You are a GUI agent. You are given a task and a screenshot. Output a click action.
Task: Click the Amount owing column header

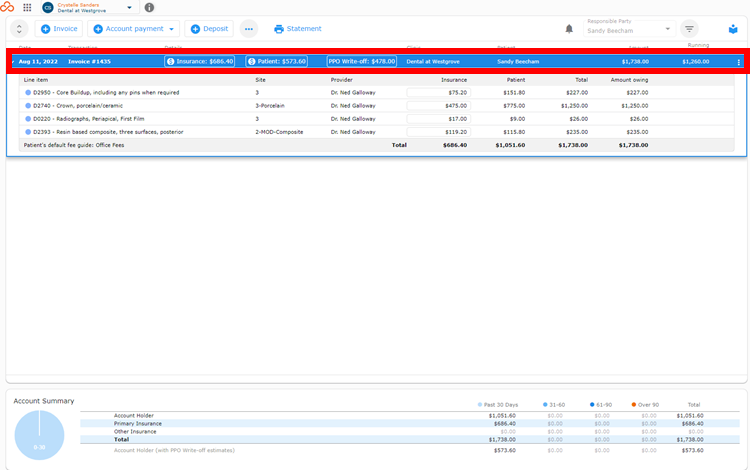click(629, 80)
